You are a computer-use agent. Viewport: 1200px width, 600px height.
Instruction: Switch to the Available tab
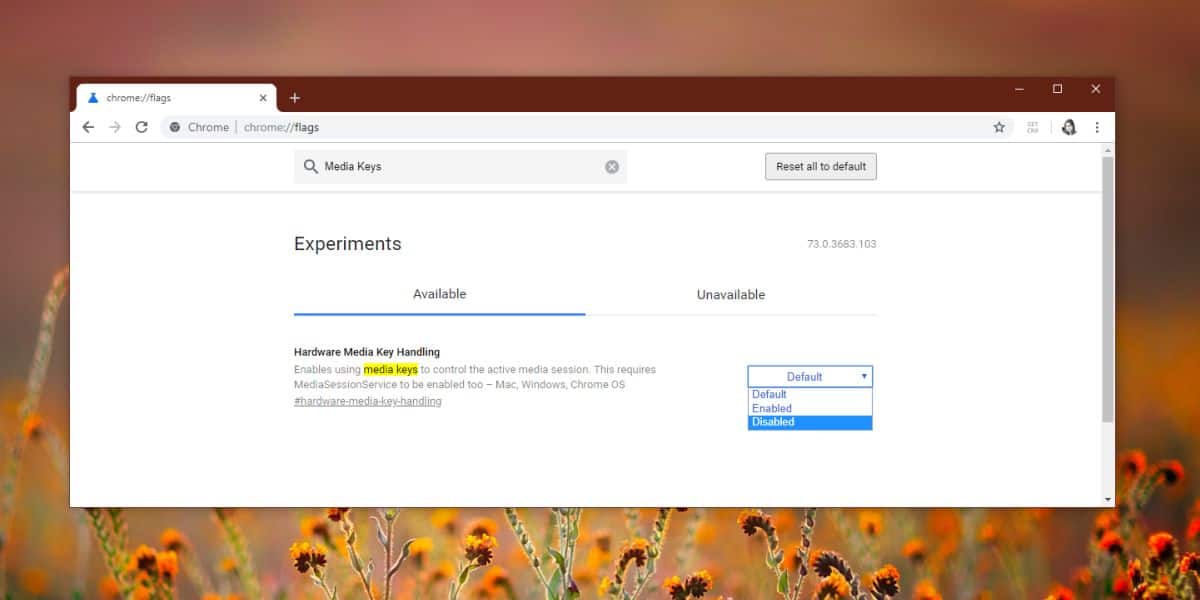point(440,294)
